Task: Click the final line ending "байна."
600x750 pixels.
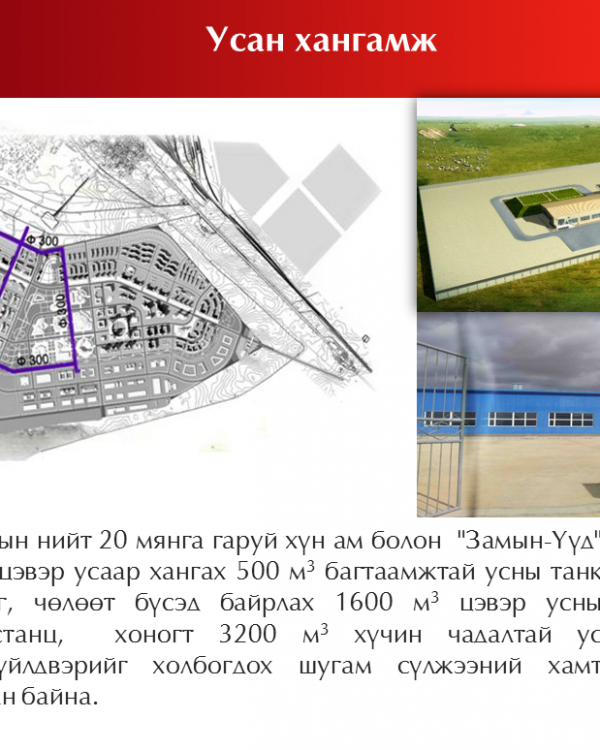Action: point(65,696)
